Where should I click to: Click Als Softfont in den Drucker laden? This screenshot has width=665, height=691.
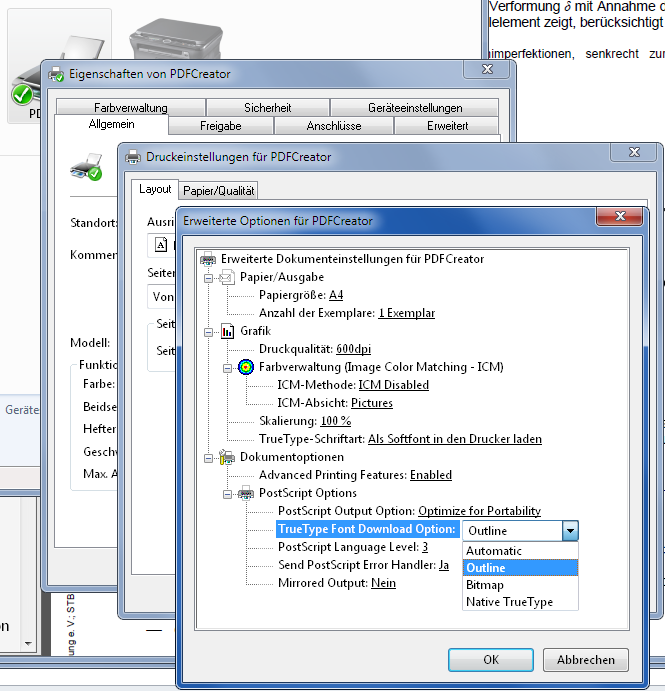tap(455, 439)
